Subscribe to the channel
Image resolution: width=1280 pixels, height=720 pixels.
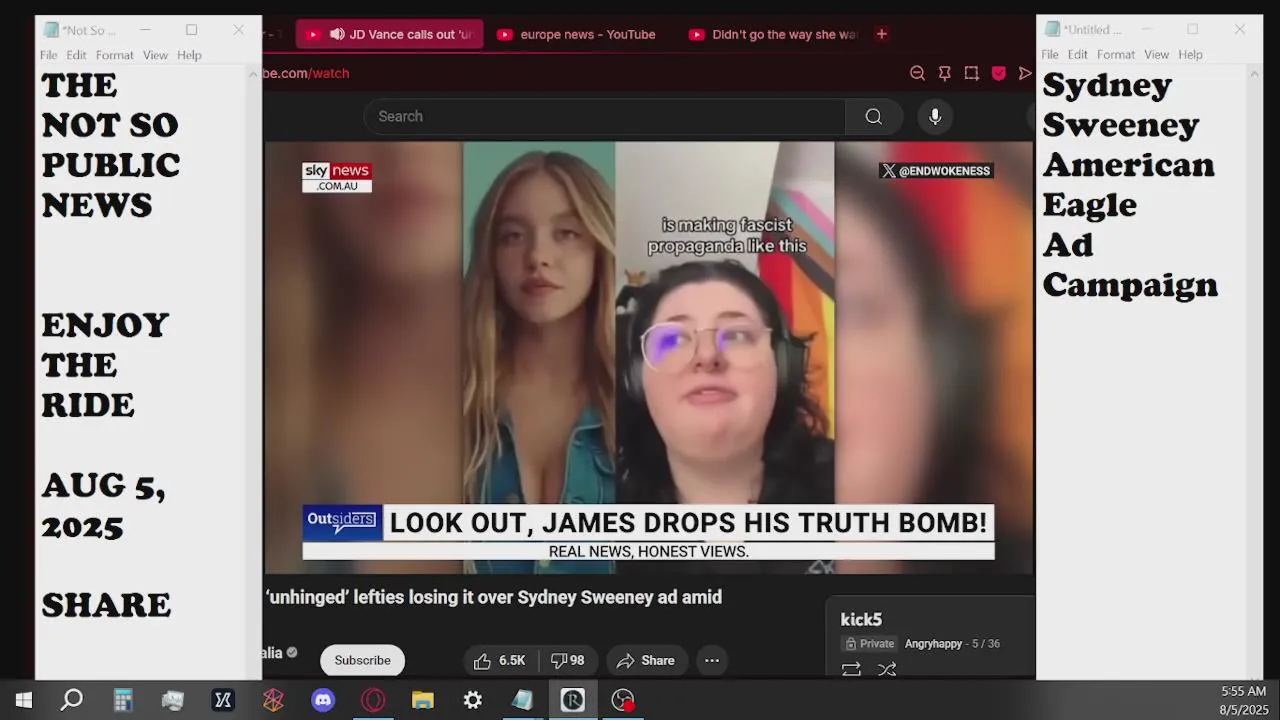362,660
